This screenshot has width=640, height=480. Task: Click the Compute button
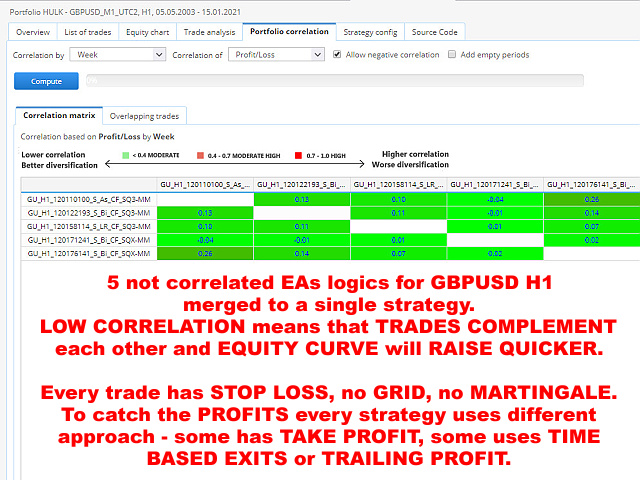pyautogui.click(x=46, y=81)
